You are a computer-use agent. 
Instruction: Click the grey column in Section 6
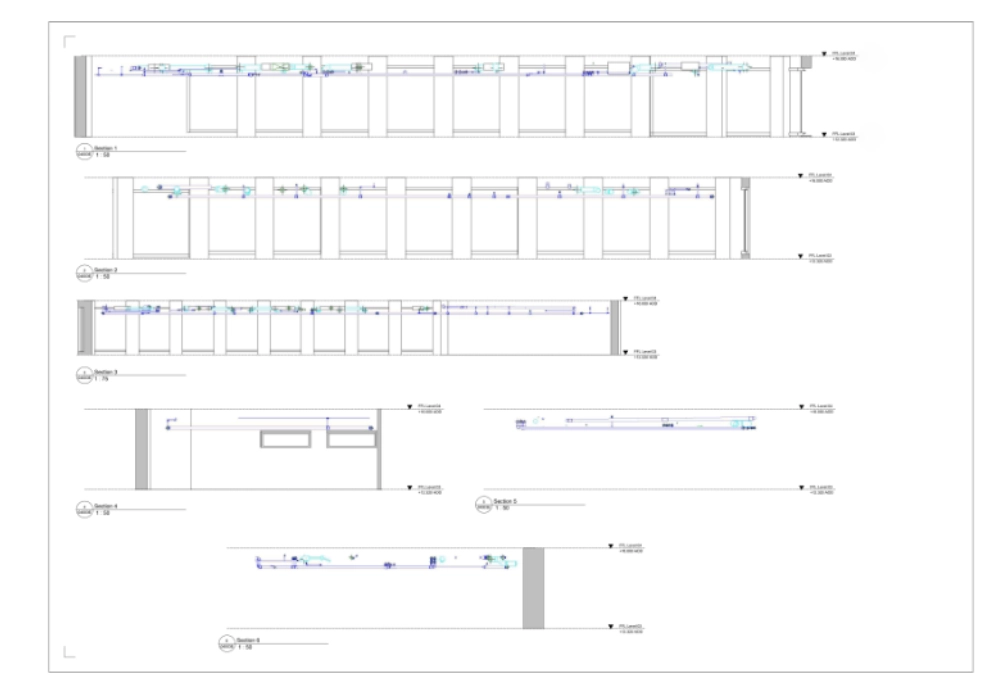tap(533, 588)
